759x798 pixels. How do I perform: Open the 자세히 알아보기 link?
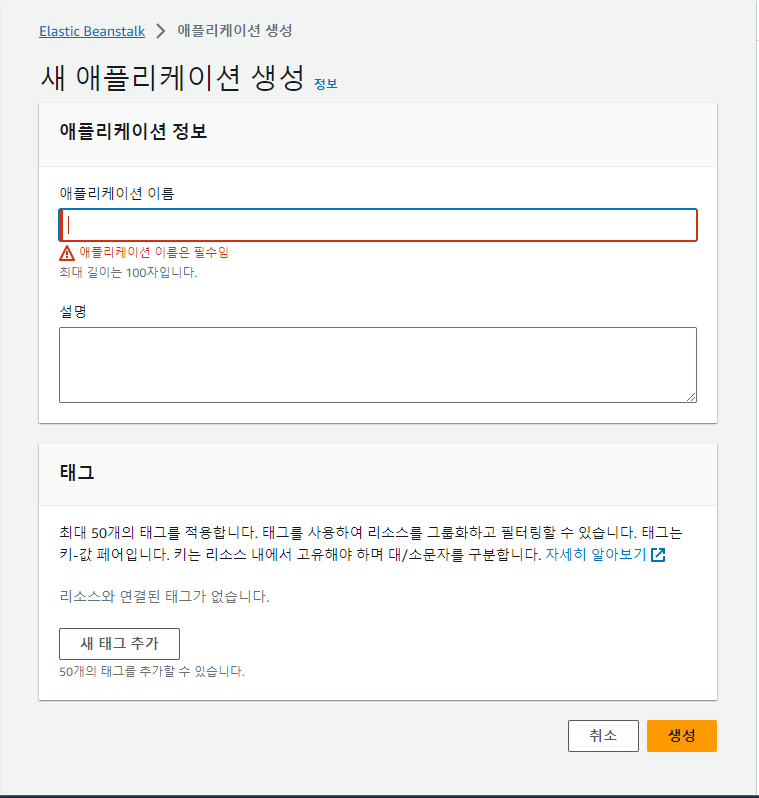[x=596, y=554]
